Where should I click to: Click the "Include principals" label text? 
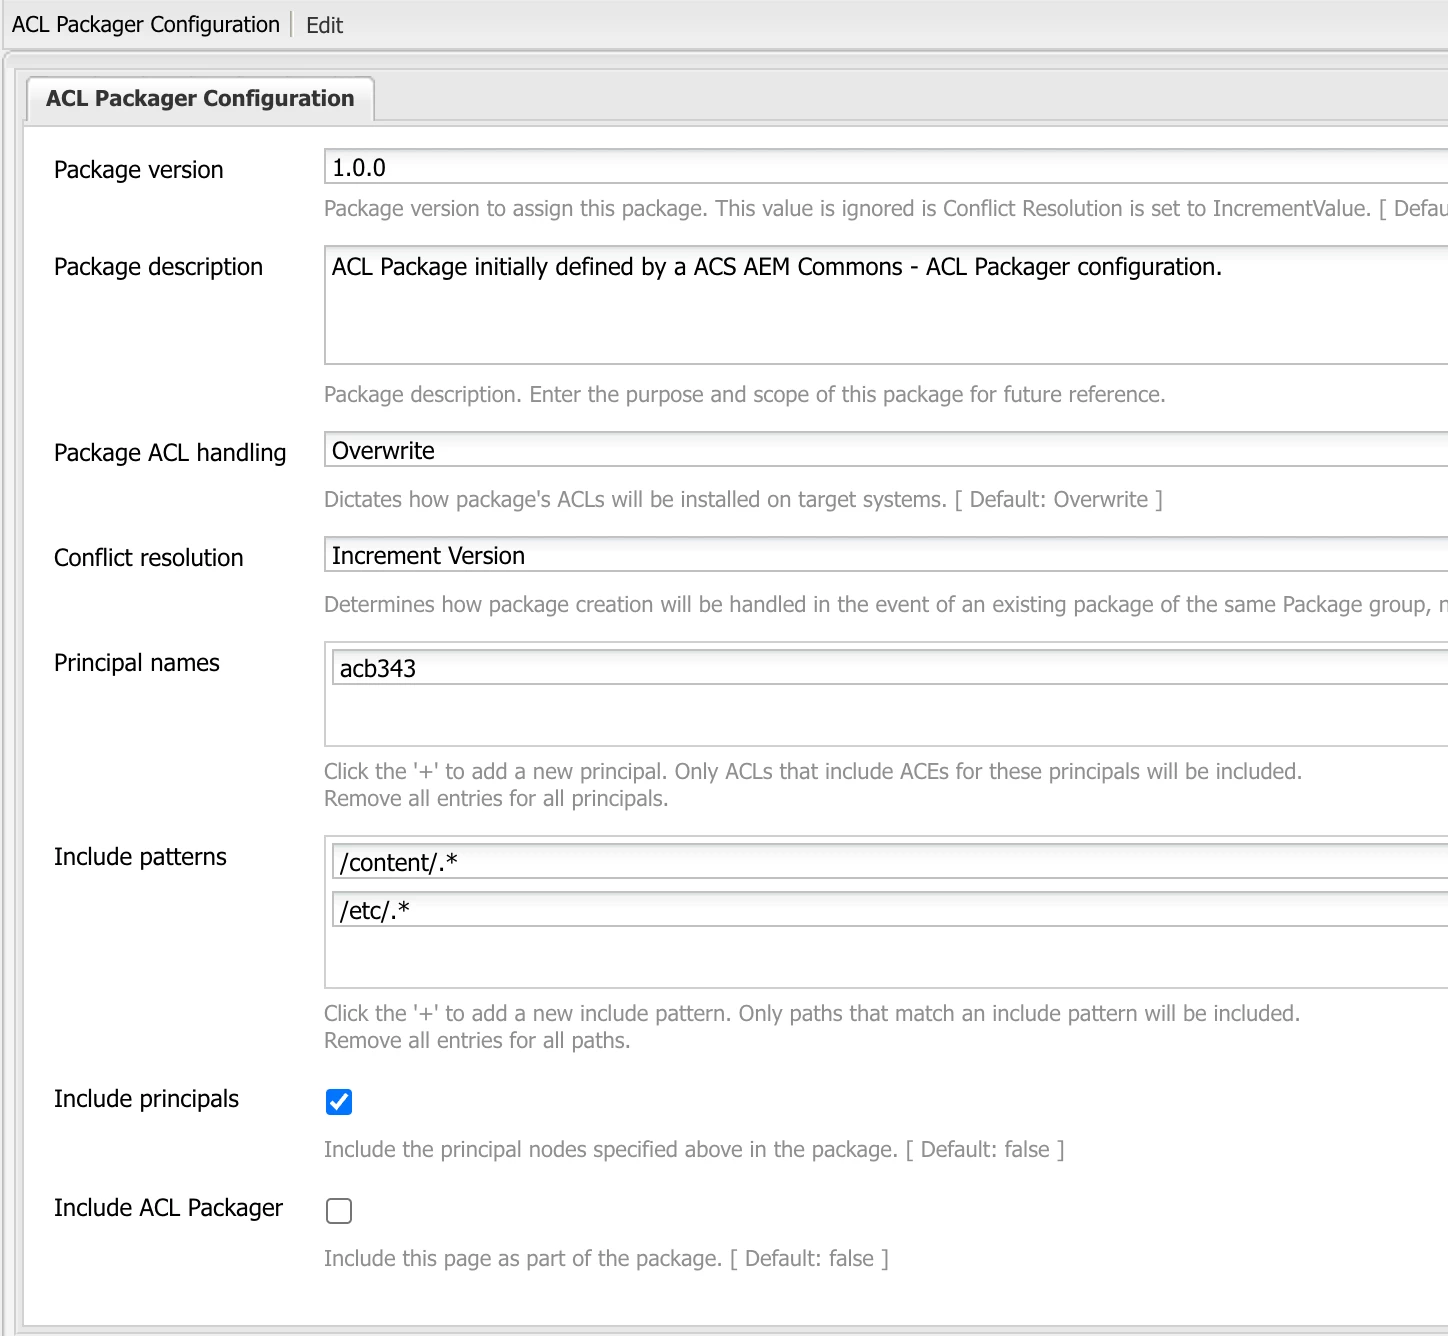pos(146,1099)
